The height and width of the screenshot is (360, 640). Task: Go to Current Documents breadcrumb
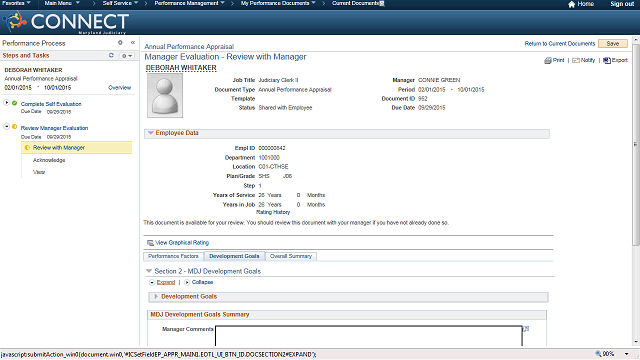[x=356, y=3]
